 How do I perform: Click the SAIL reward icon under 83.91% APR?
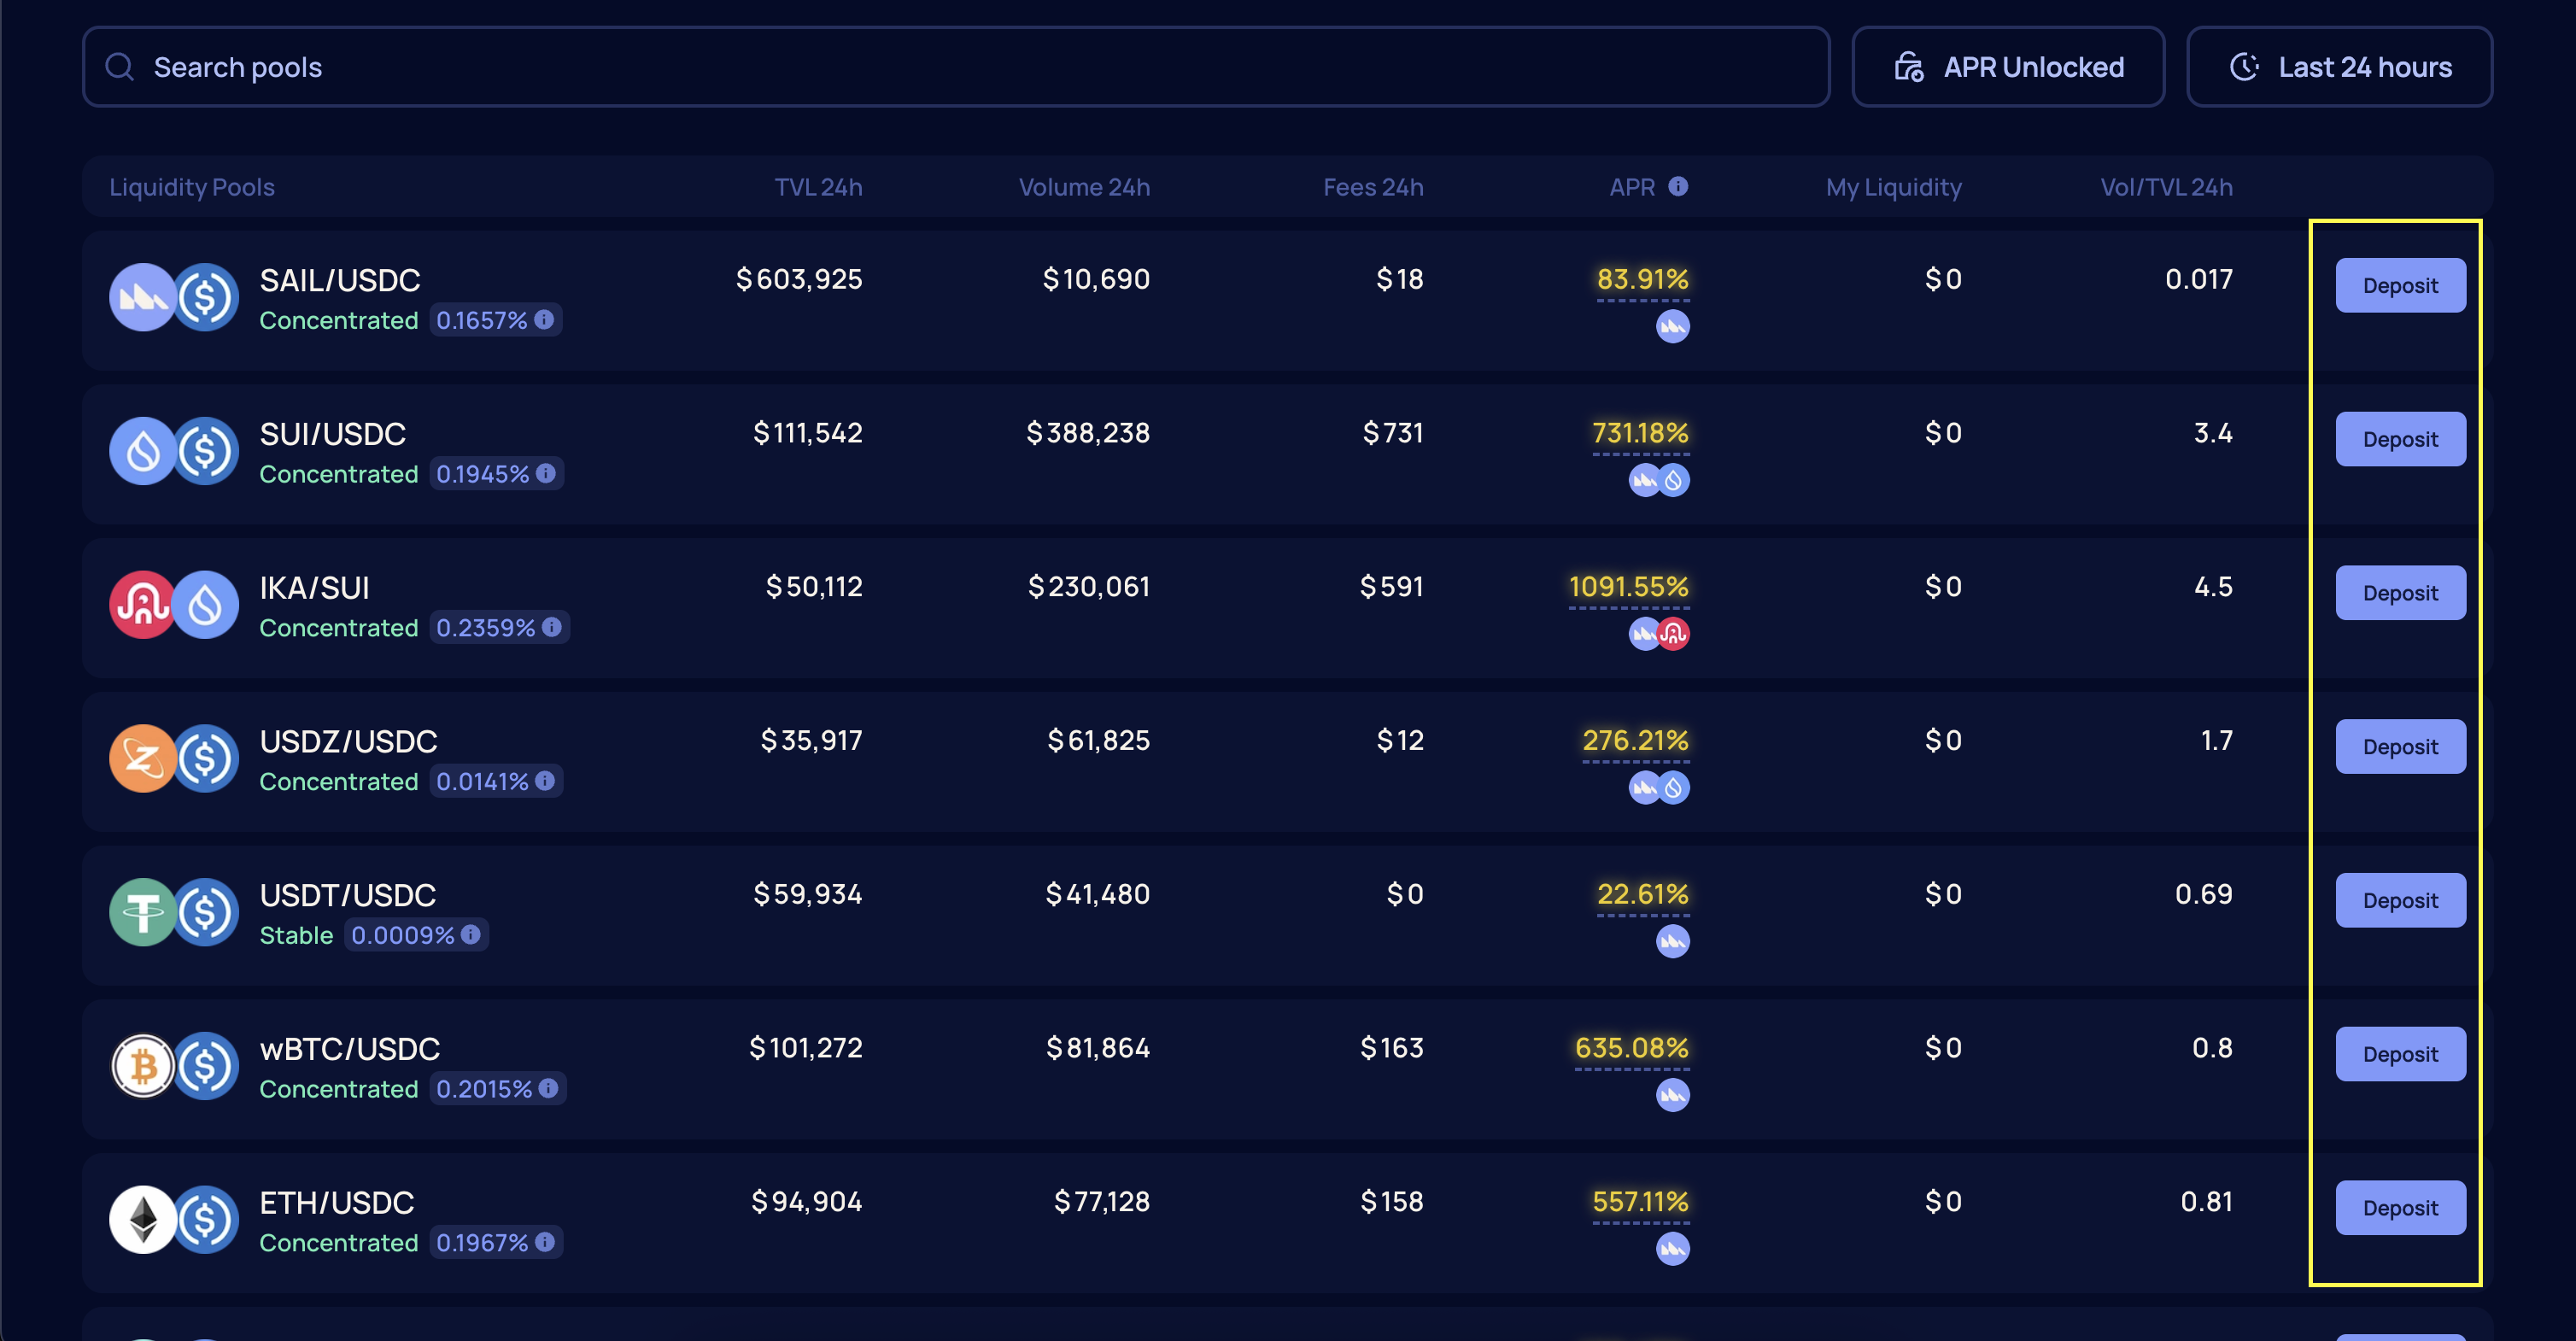(1672, 326)
